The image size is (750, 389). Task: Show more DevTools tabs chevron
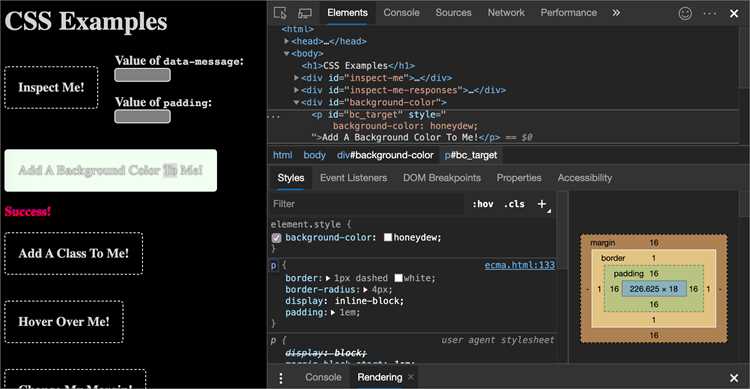click(616, 13)
